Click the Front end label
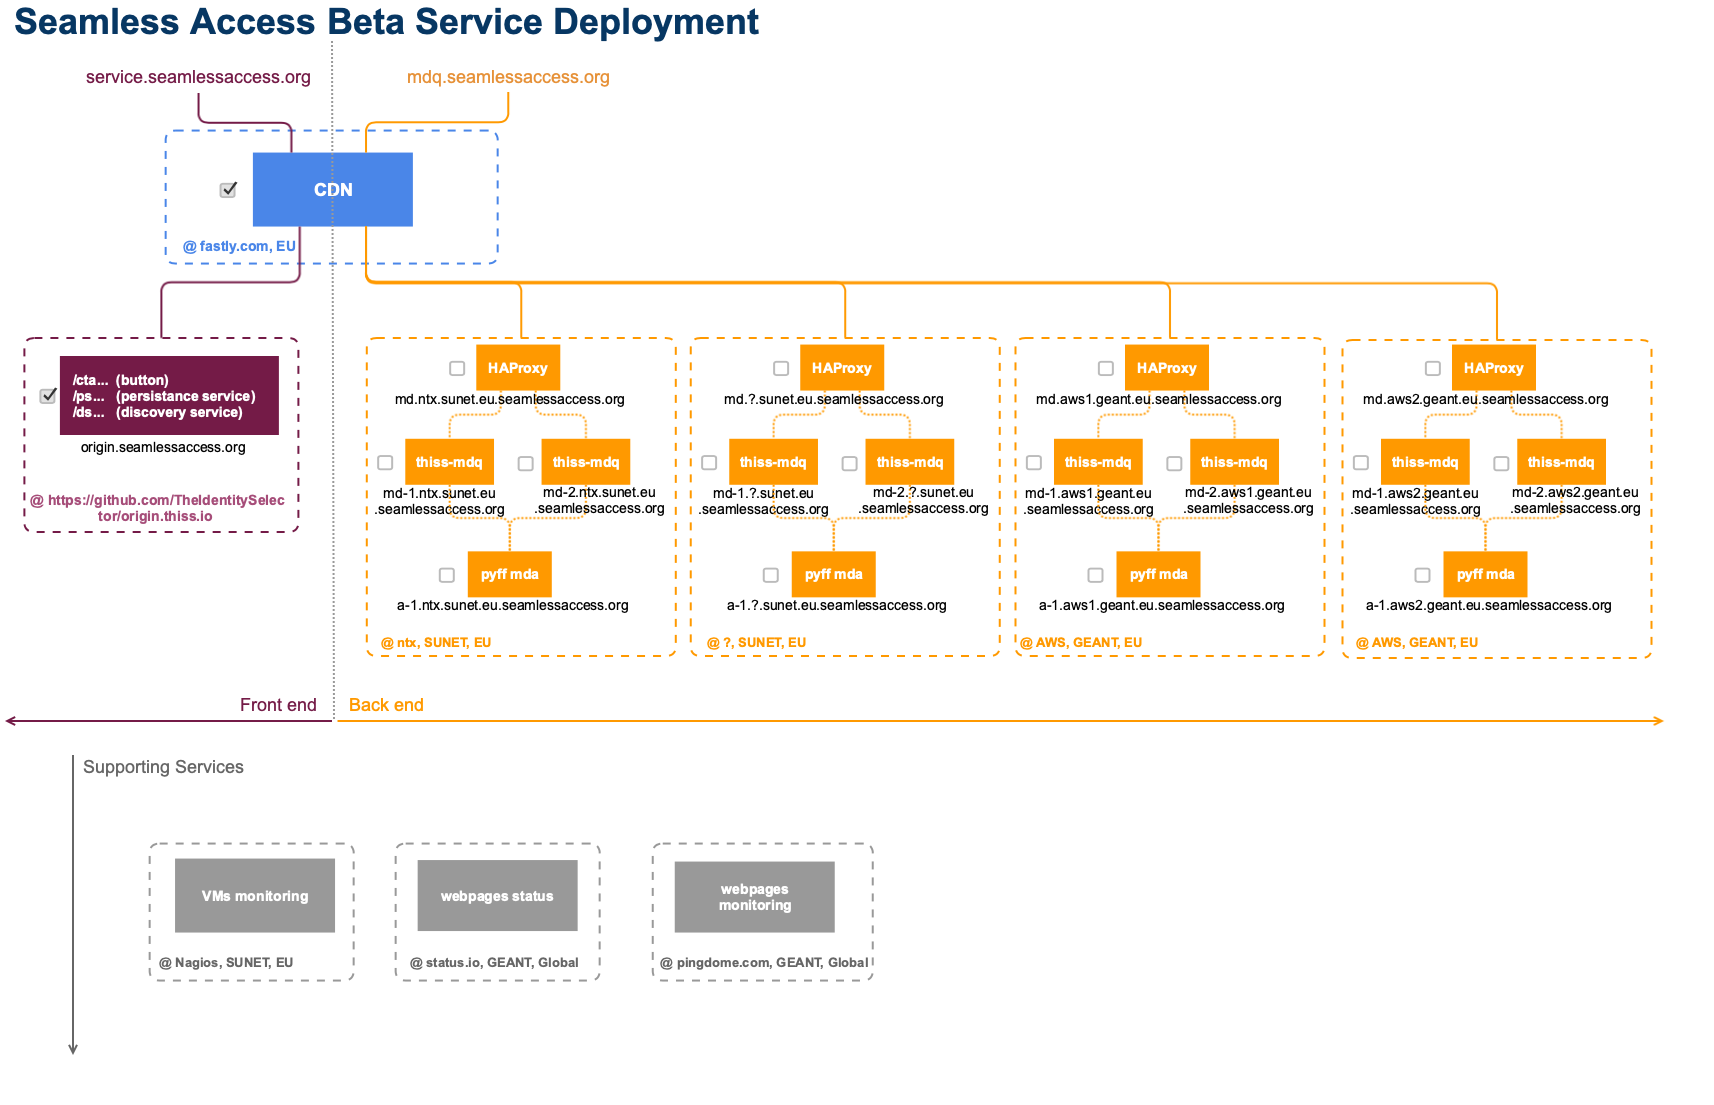 (278, 705)
